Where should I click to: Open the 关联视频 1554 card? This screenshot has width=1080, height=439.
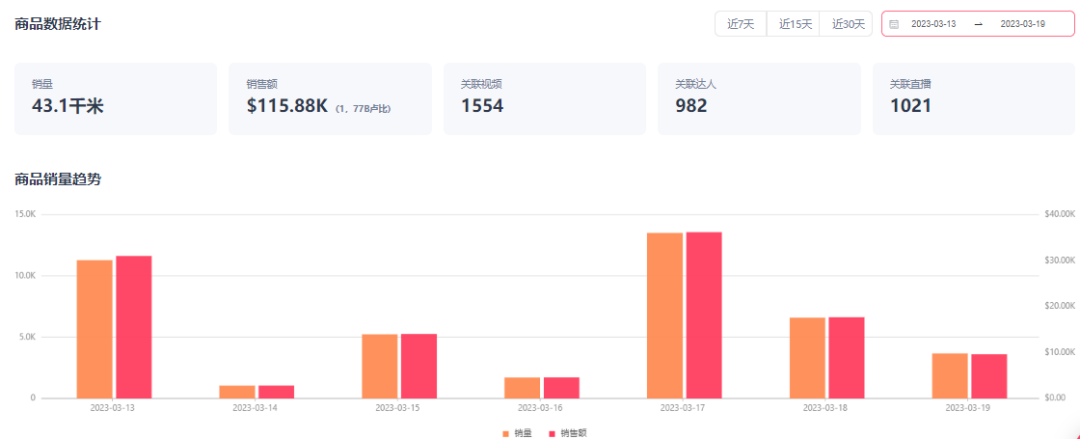click(545, 99)
